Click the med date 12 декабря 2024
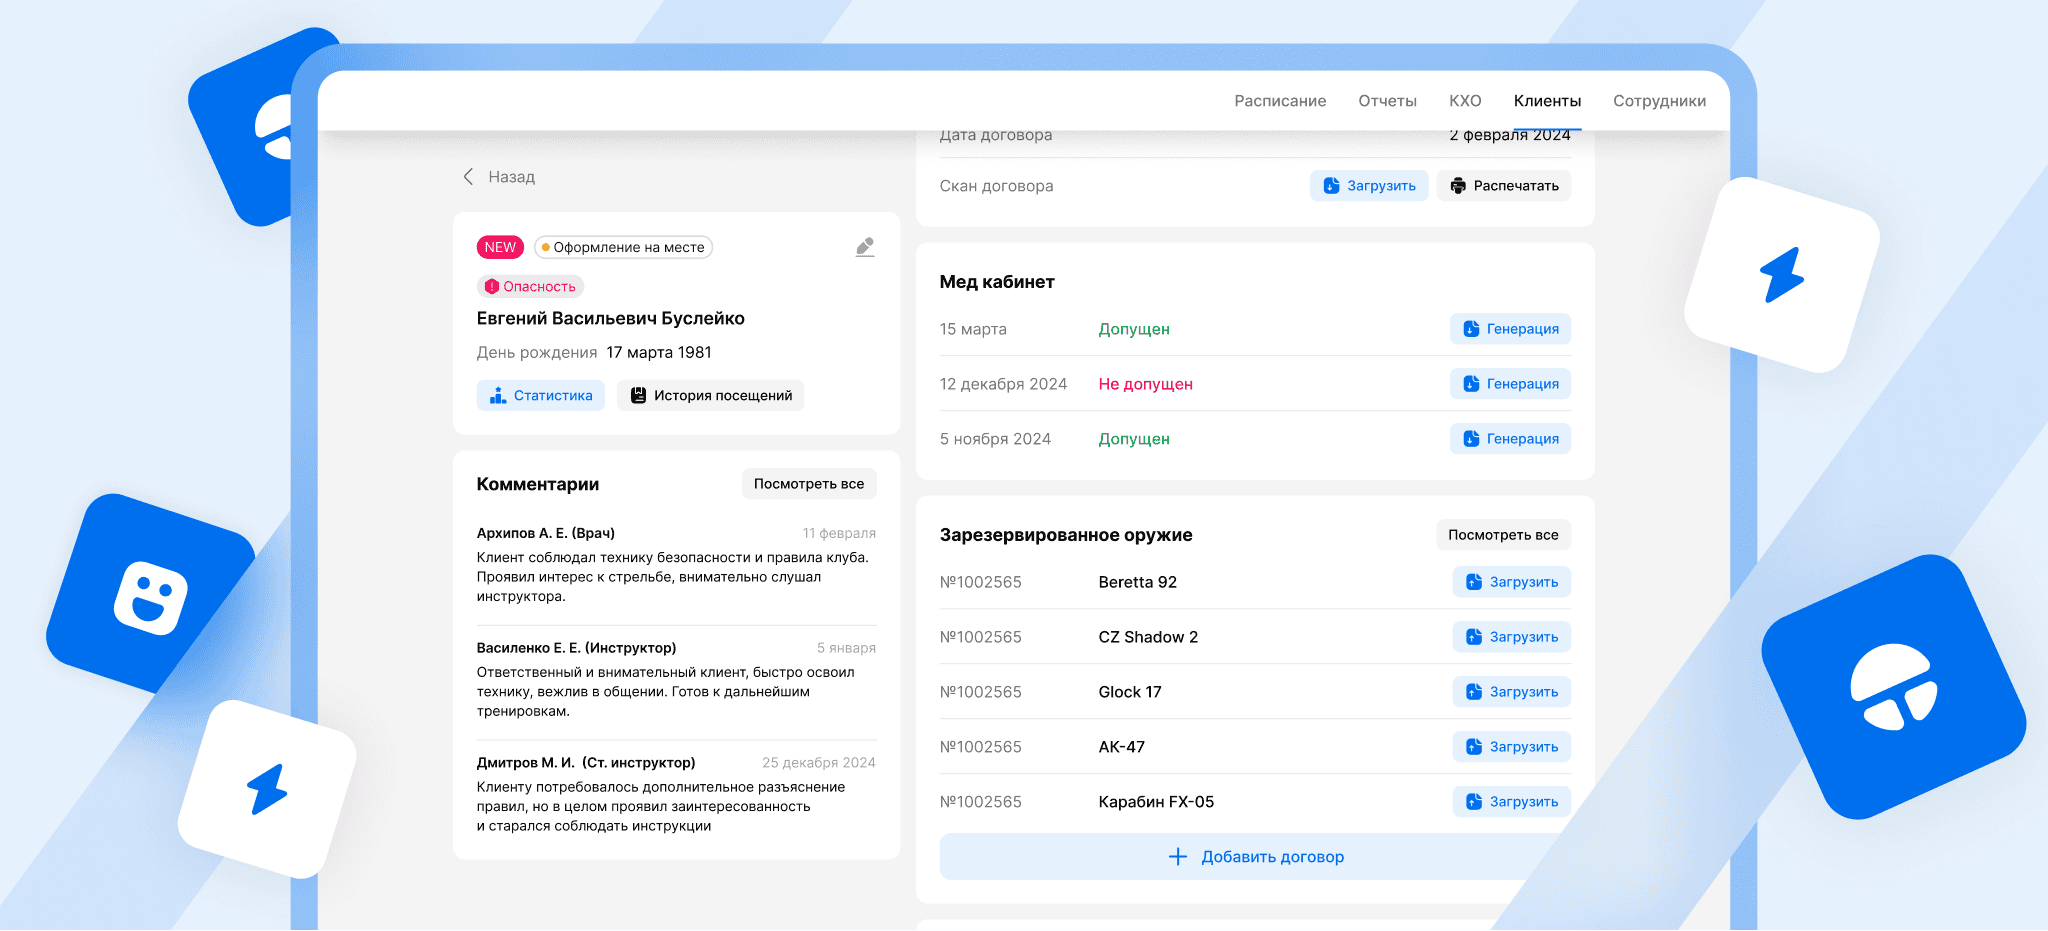The width and height of the screenshot is (2048, 931). pyautogui.click(x=1003, y=385)
